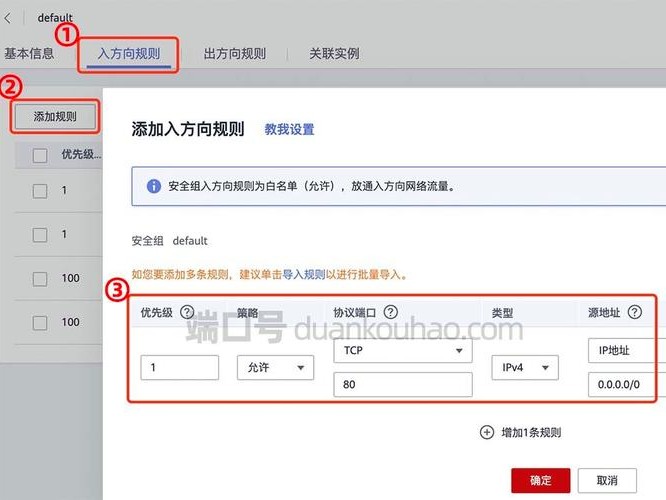Open the IP地址 source type dropdown
Viewport: 666px width, 500px height.
click(x=626, y=350)
